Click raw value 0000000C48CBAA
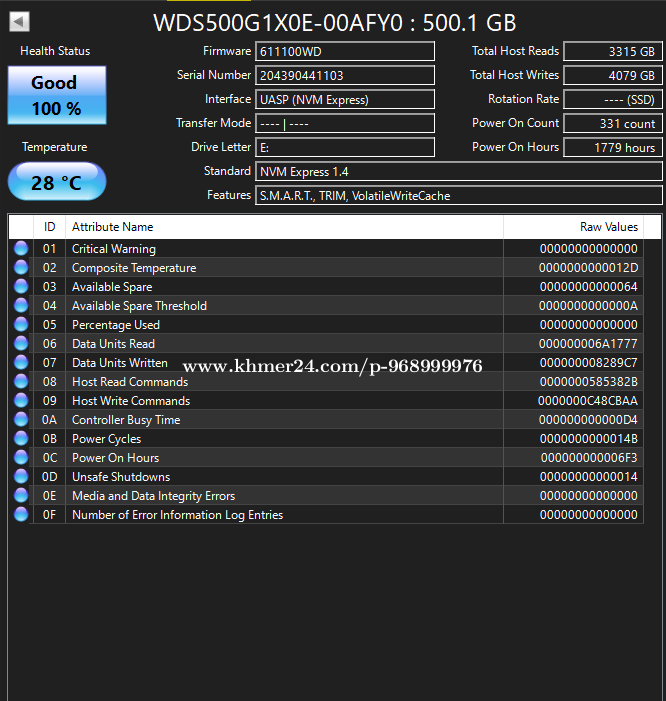This screenshot has height=701, width=666. 588,401
